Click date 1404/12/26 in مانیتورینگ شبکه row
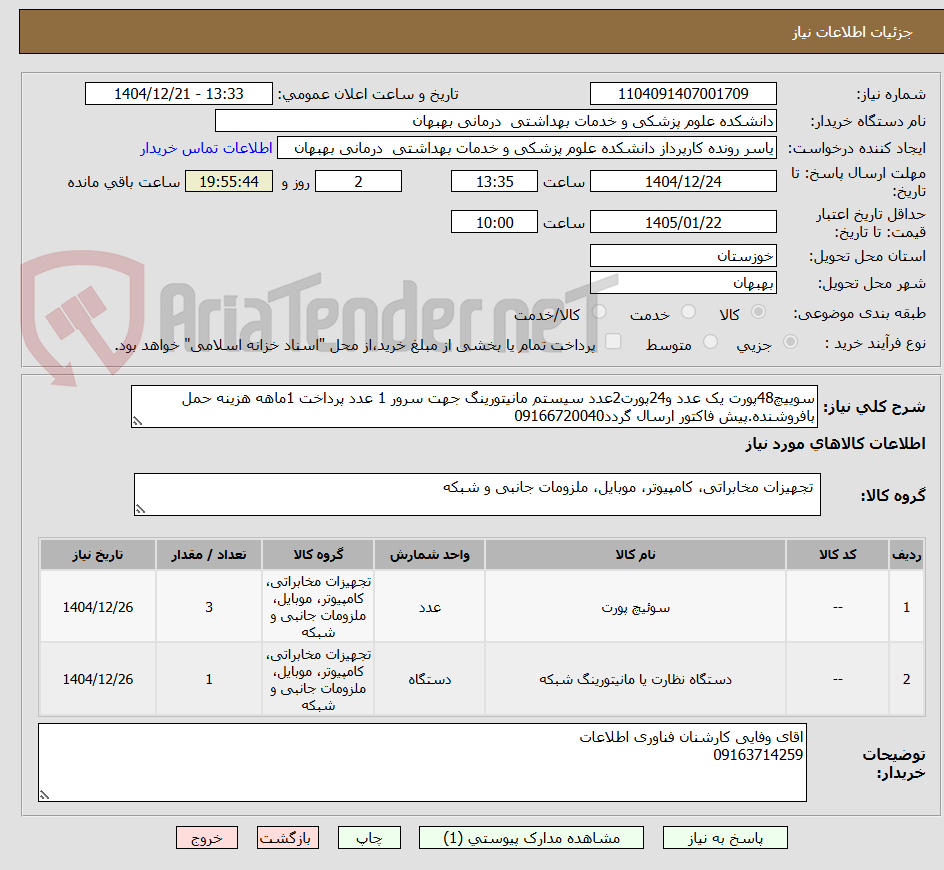Viewport: 944px width, 870px height. pos(98,679)
